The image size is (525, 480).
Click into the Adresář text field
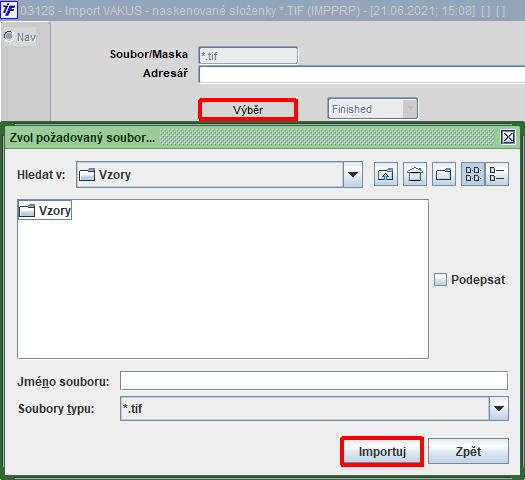[x=362, y=74]
